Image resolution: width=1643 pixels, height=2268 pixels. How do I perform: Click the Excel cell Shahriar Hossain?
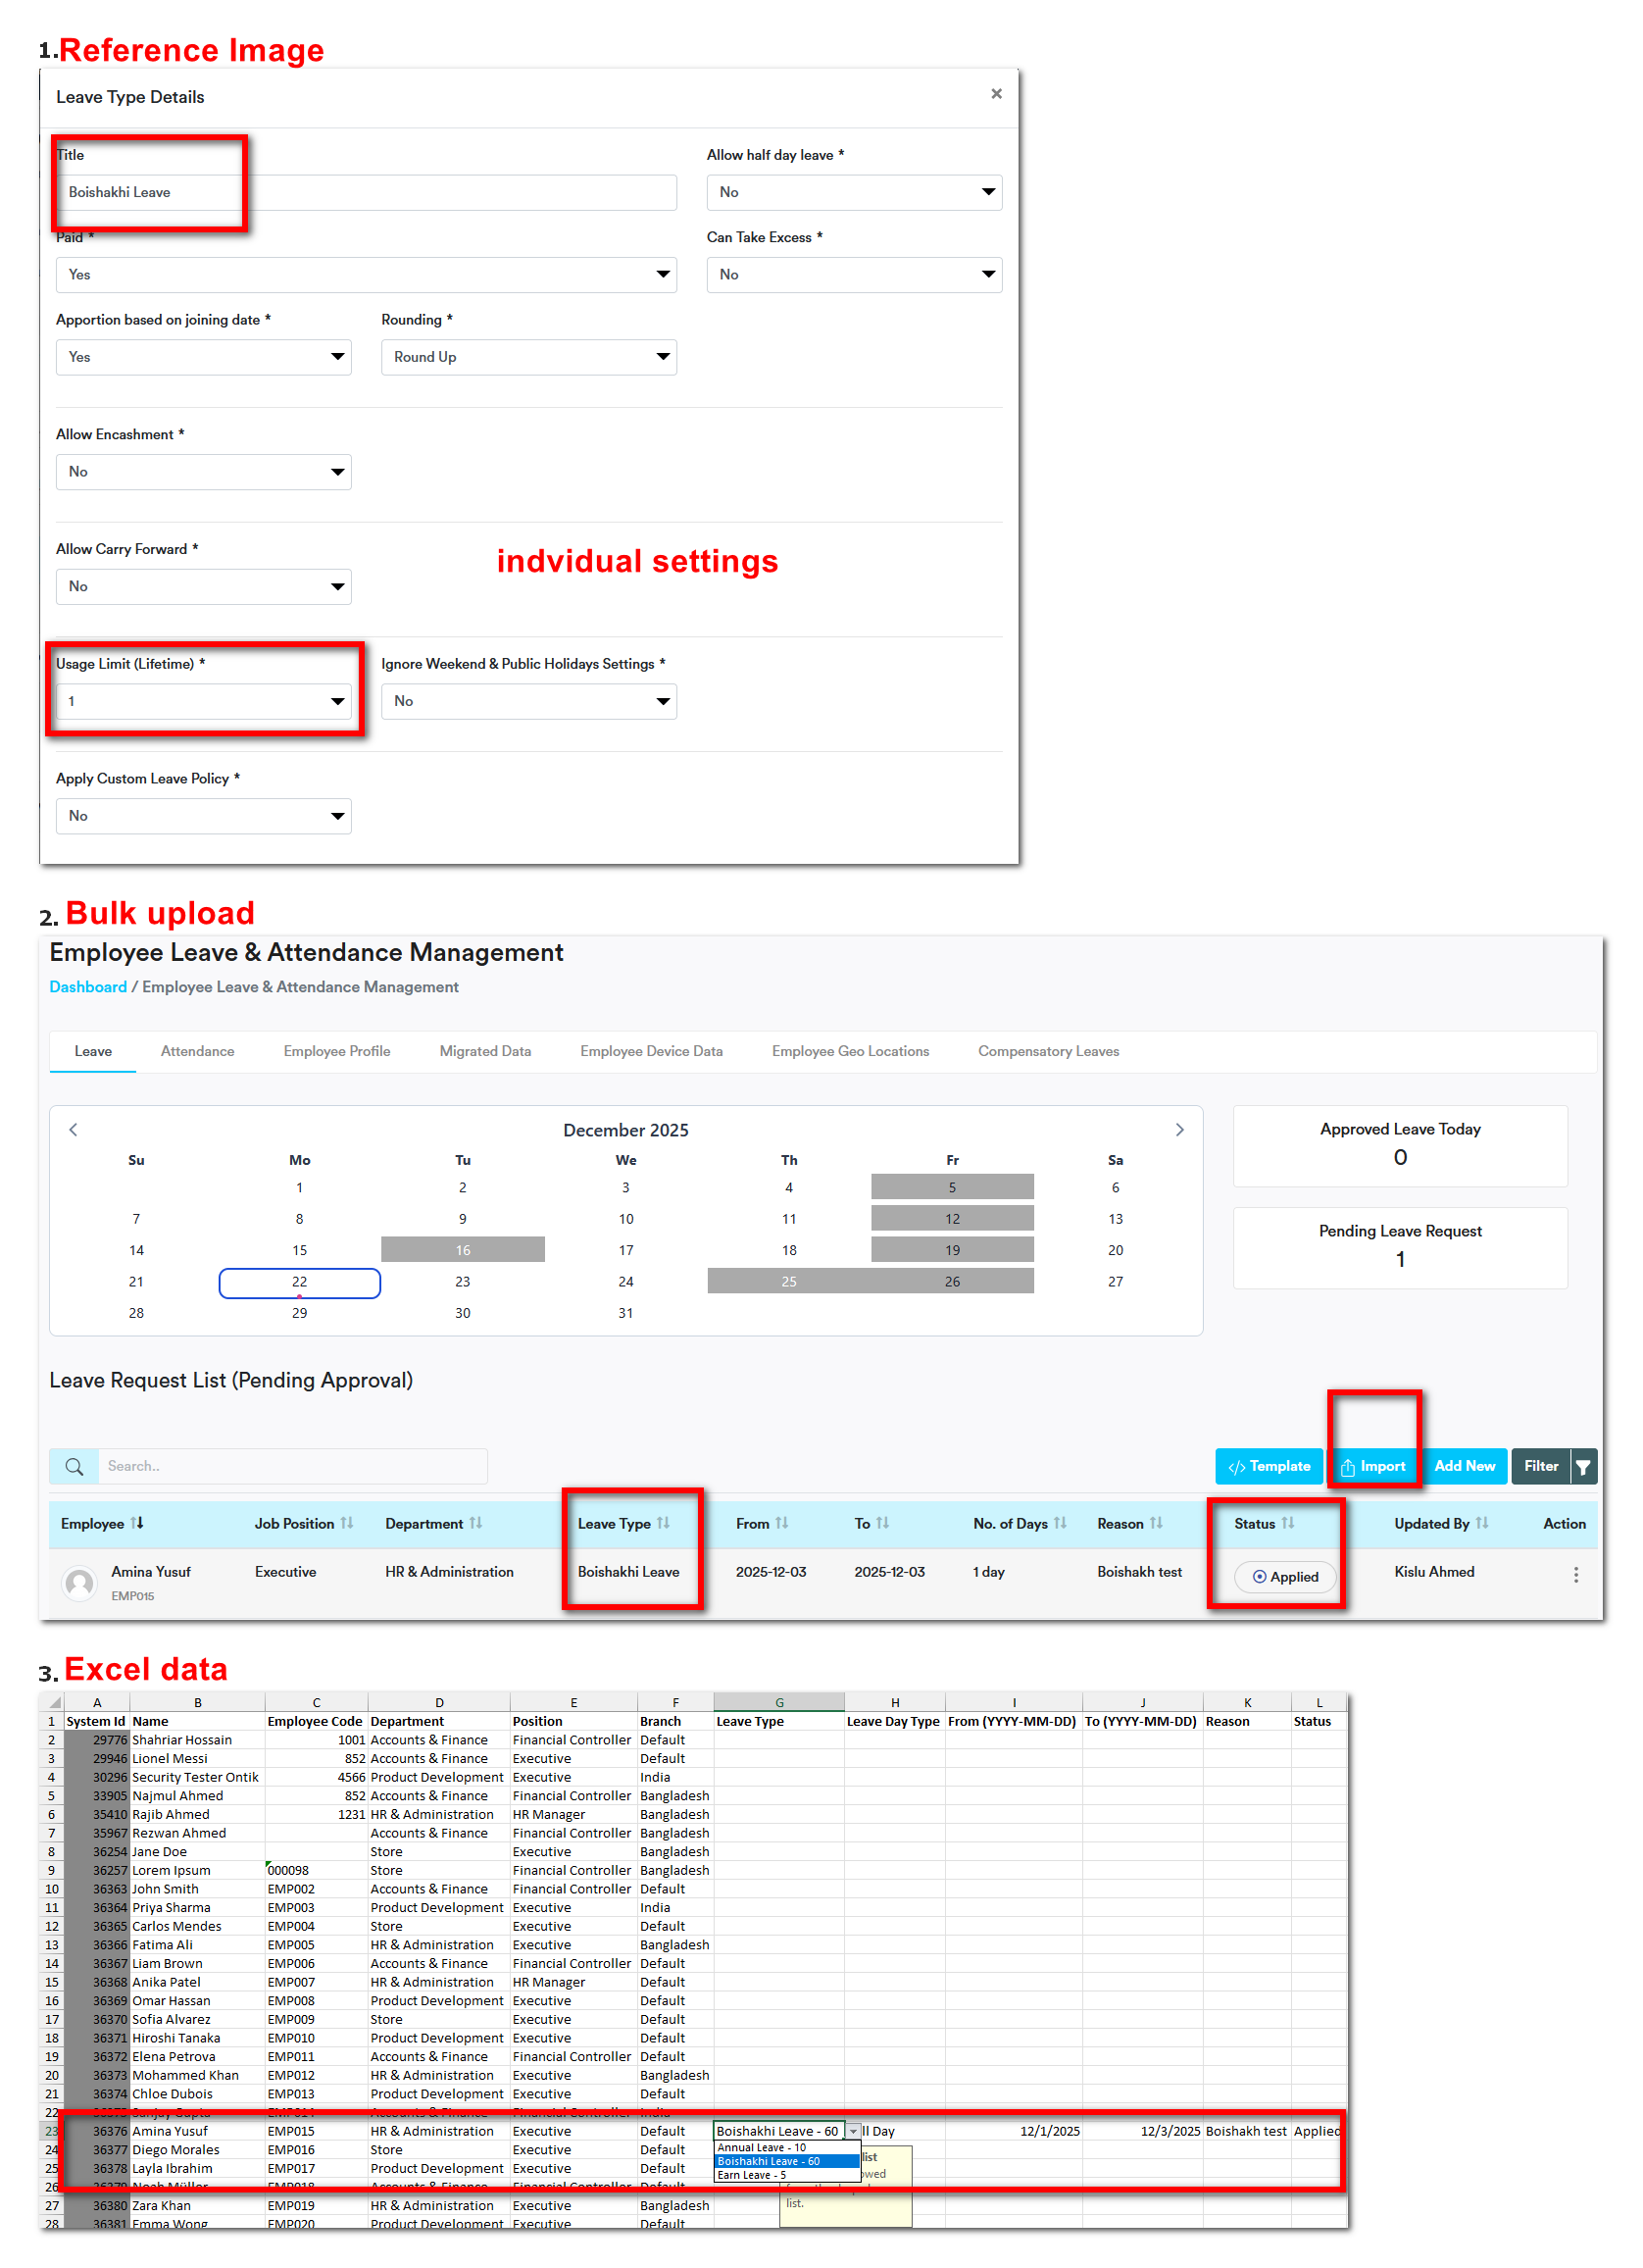point(197,1740)
